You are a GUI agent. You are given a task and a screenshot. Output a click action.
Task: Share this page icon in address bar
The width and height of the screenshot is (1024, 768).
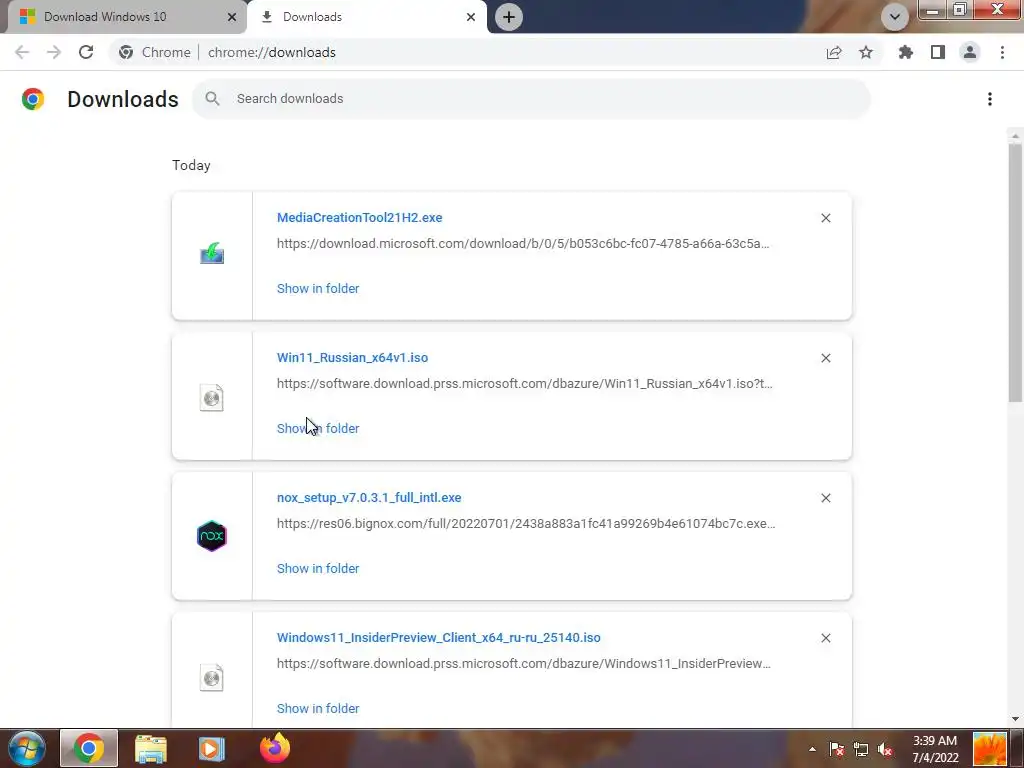point(834,52)
